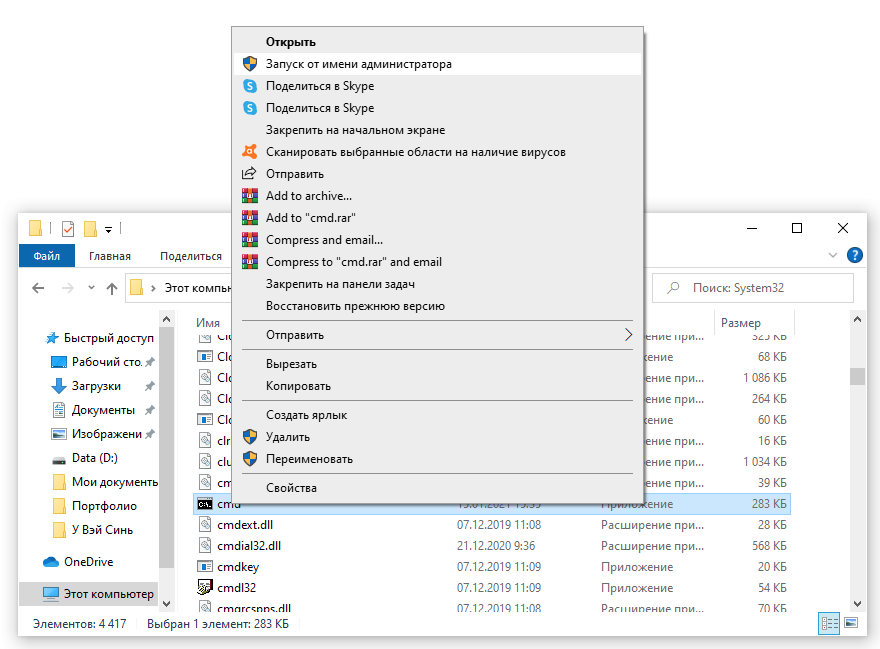Image resolution: width=880 pixels, height=649 pixels.
Task: Select WinRAR 'Add to archive...' icon
Action: pyautogui.click(x=250, y=196)
